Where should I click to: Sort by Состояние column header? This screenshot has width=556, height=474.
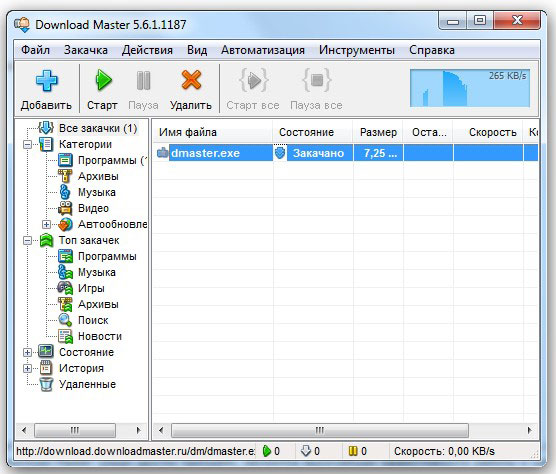pos(313,132)
